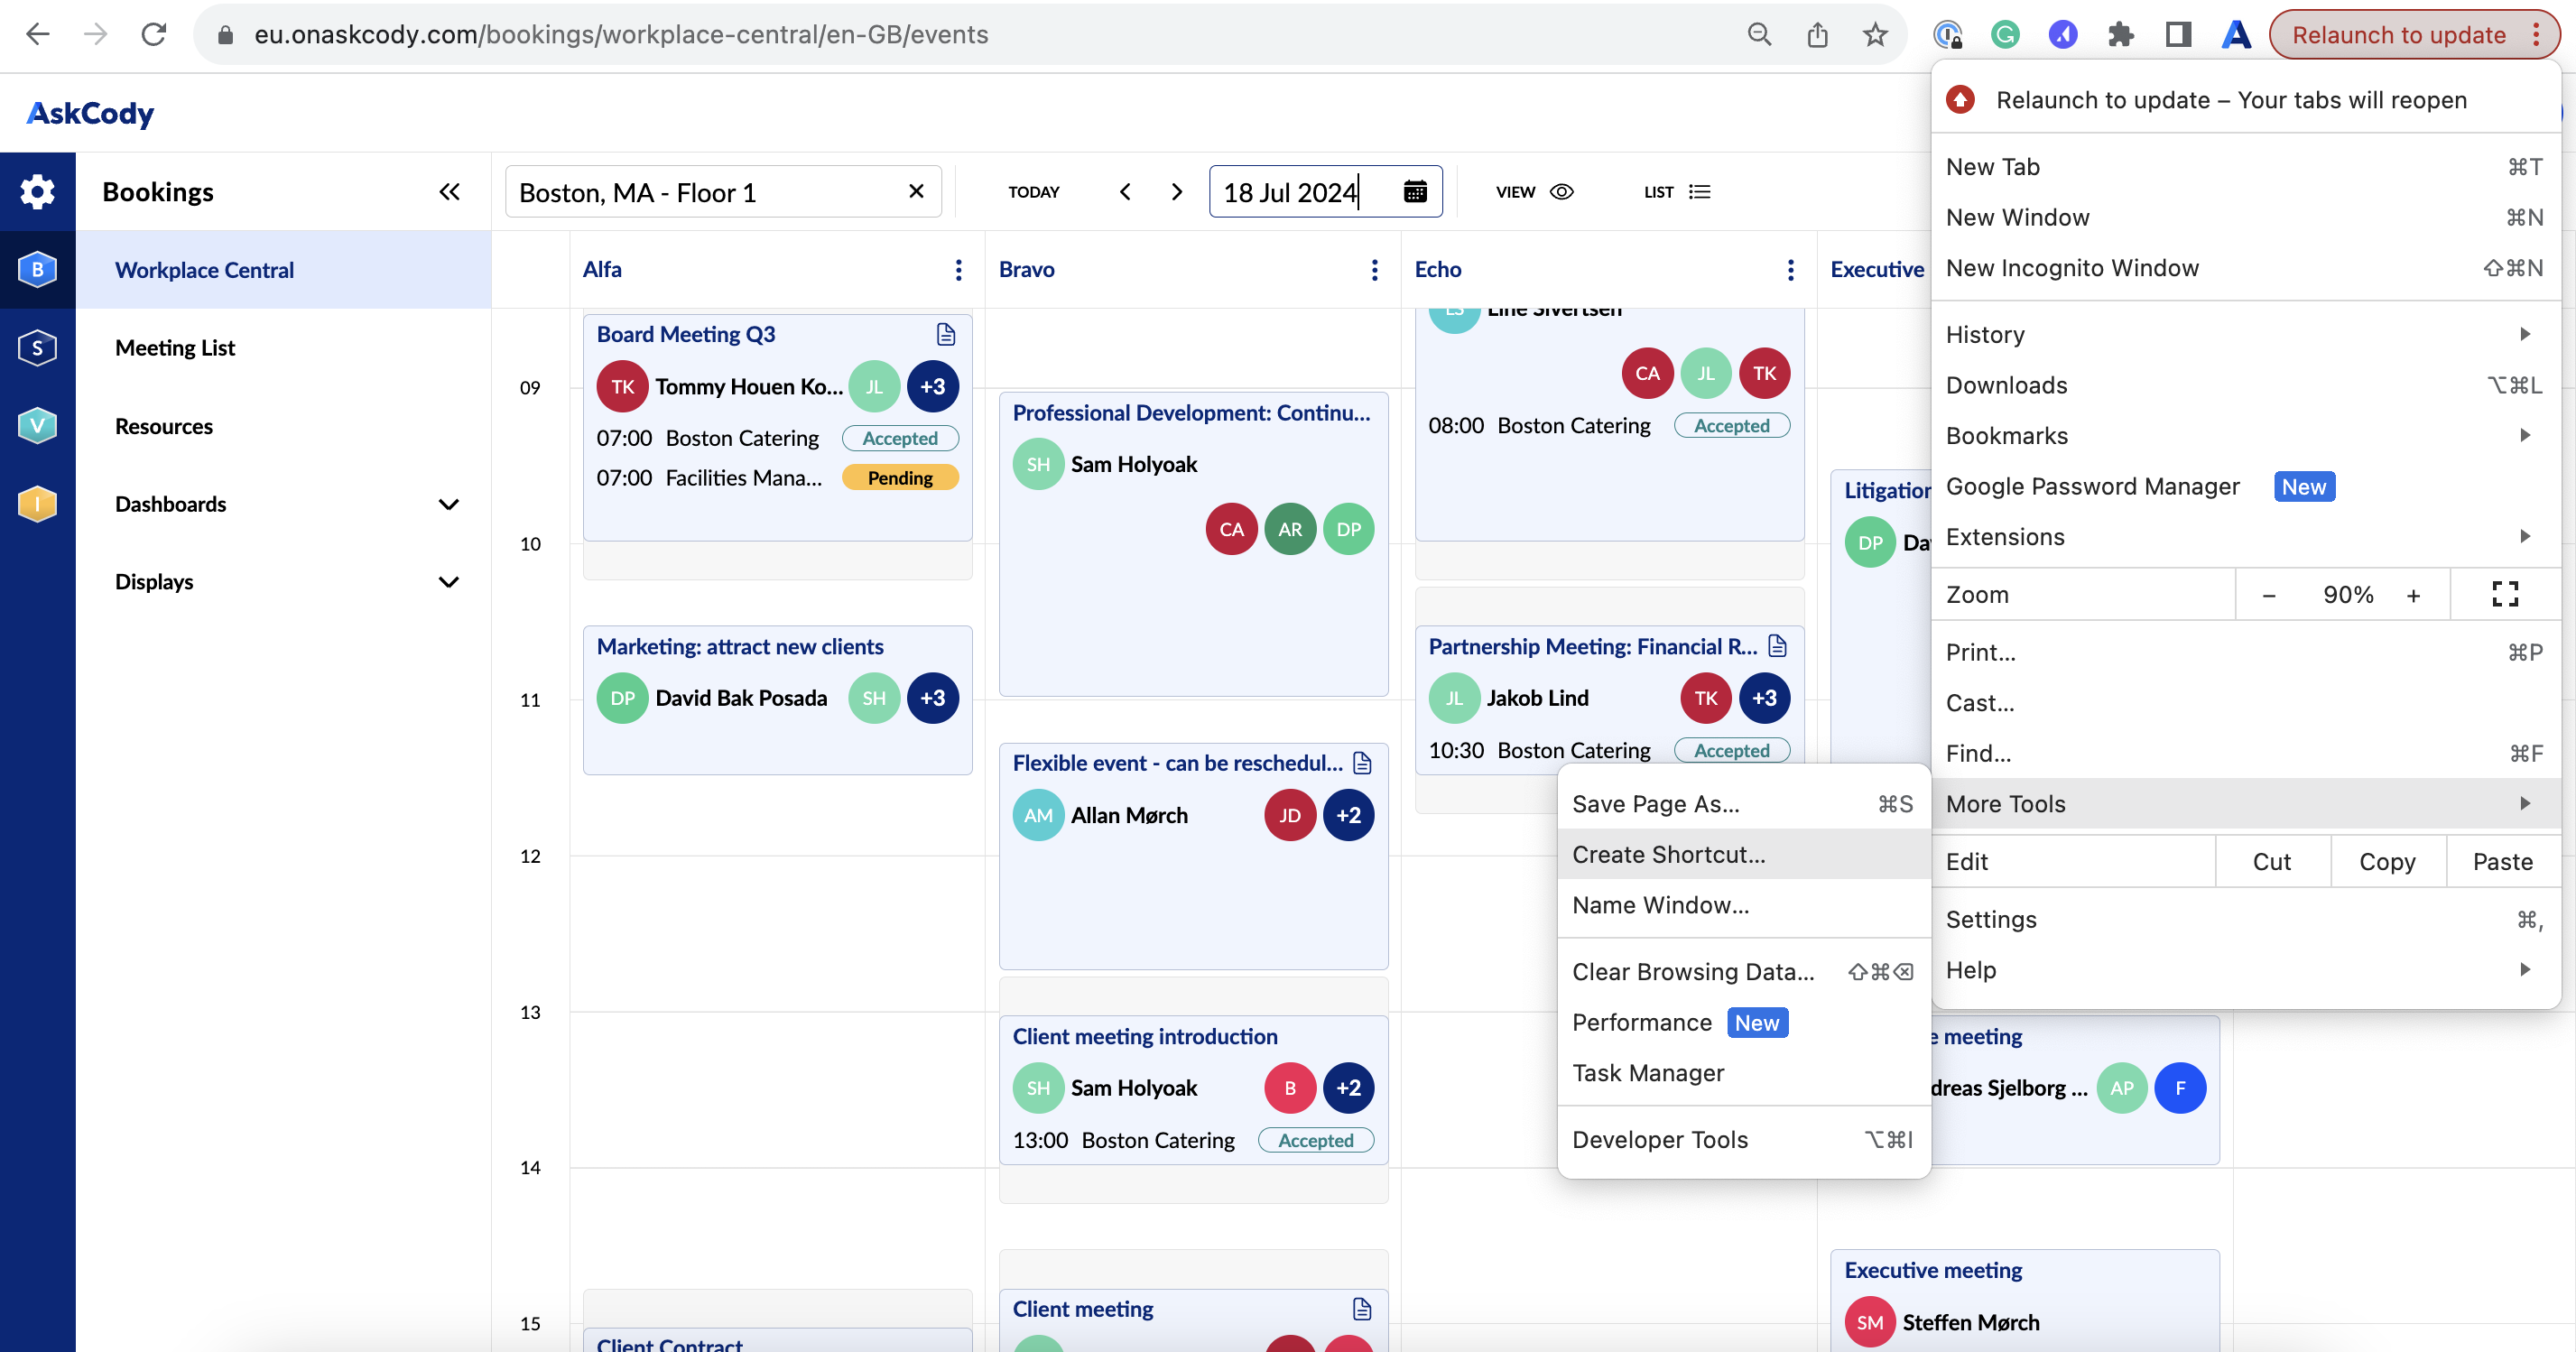Go back in browser history

coord(37,34)
